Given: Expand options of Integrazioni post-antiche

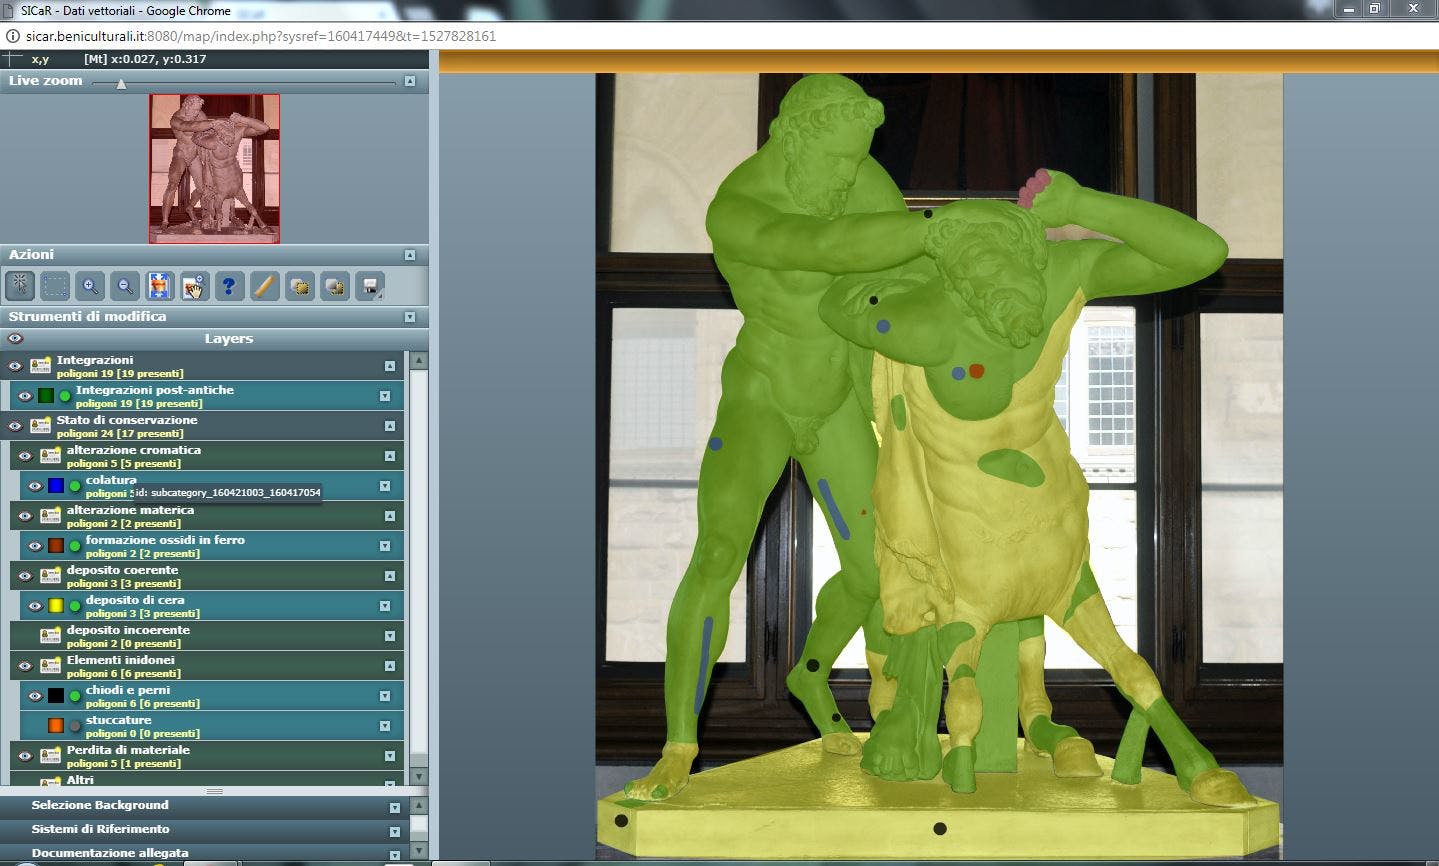Looking at the screenshot, I should pos(385,396).
